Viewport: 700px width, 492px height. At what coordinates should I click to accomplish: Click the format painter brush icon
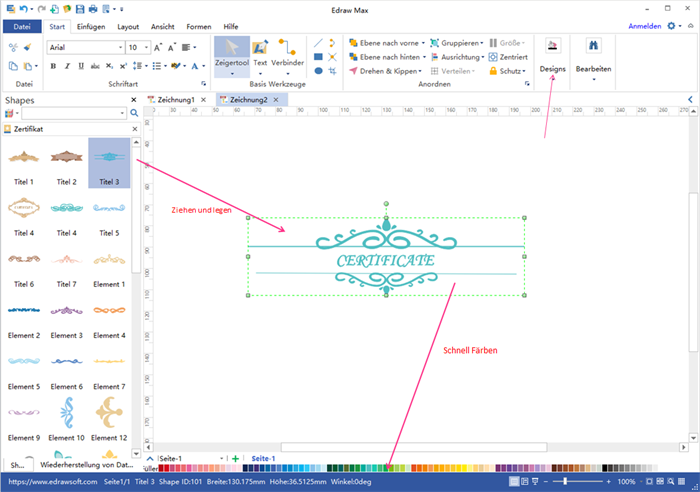click(26, 47)
